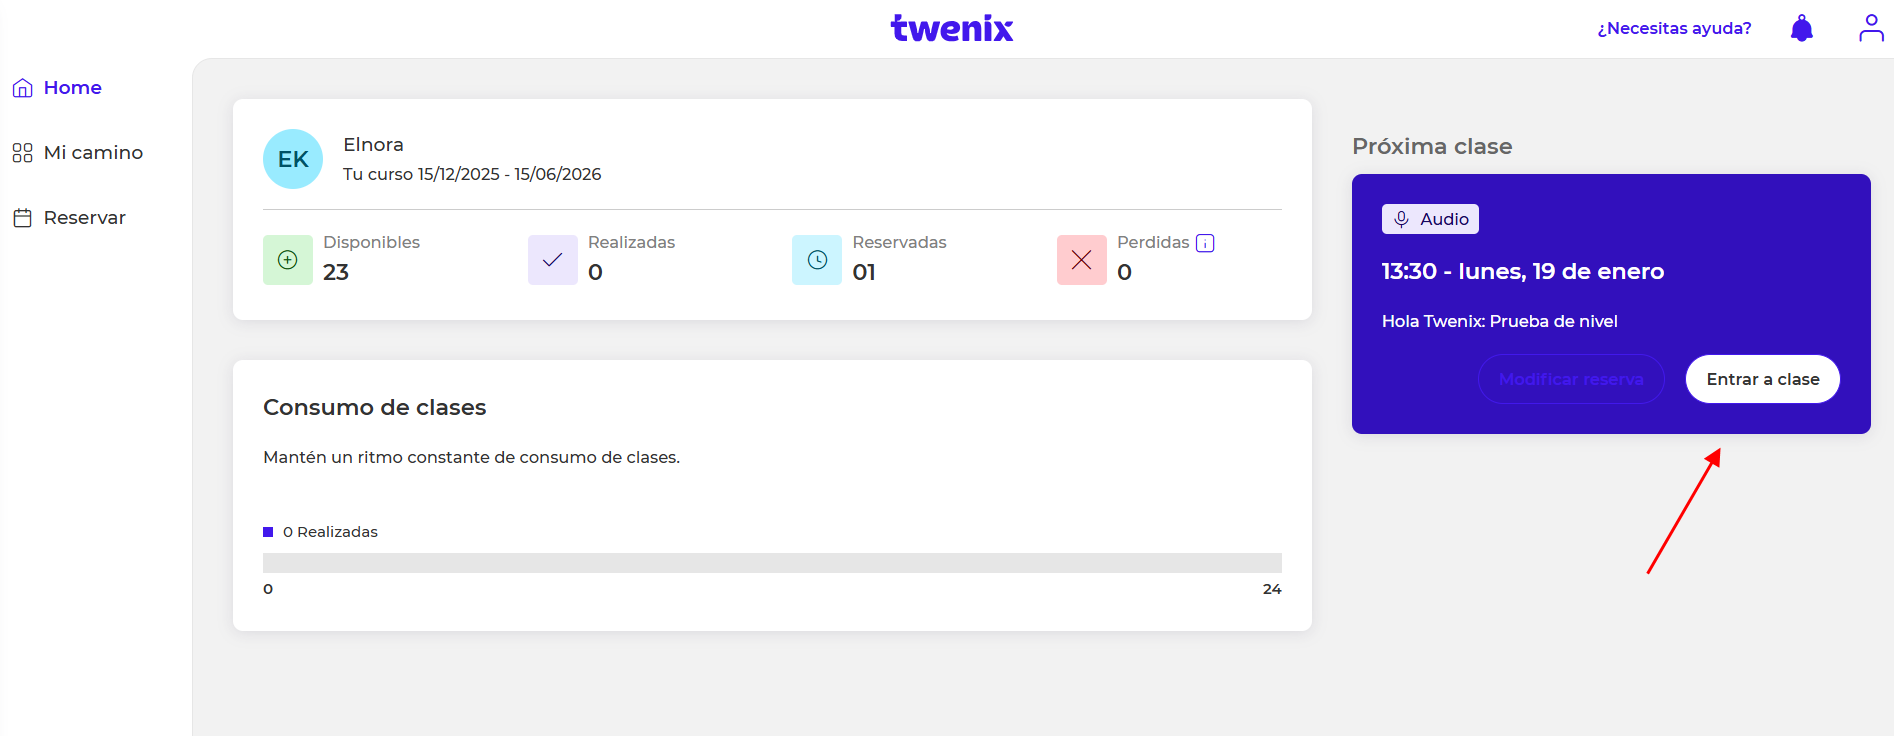Click the Hola Twenix: Prueba de nivel title

click(1499, 321)
